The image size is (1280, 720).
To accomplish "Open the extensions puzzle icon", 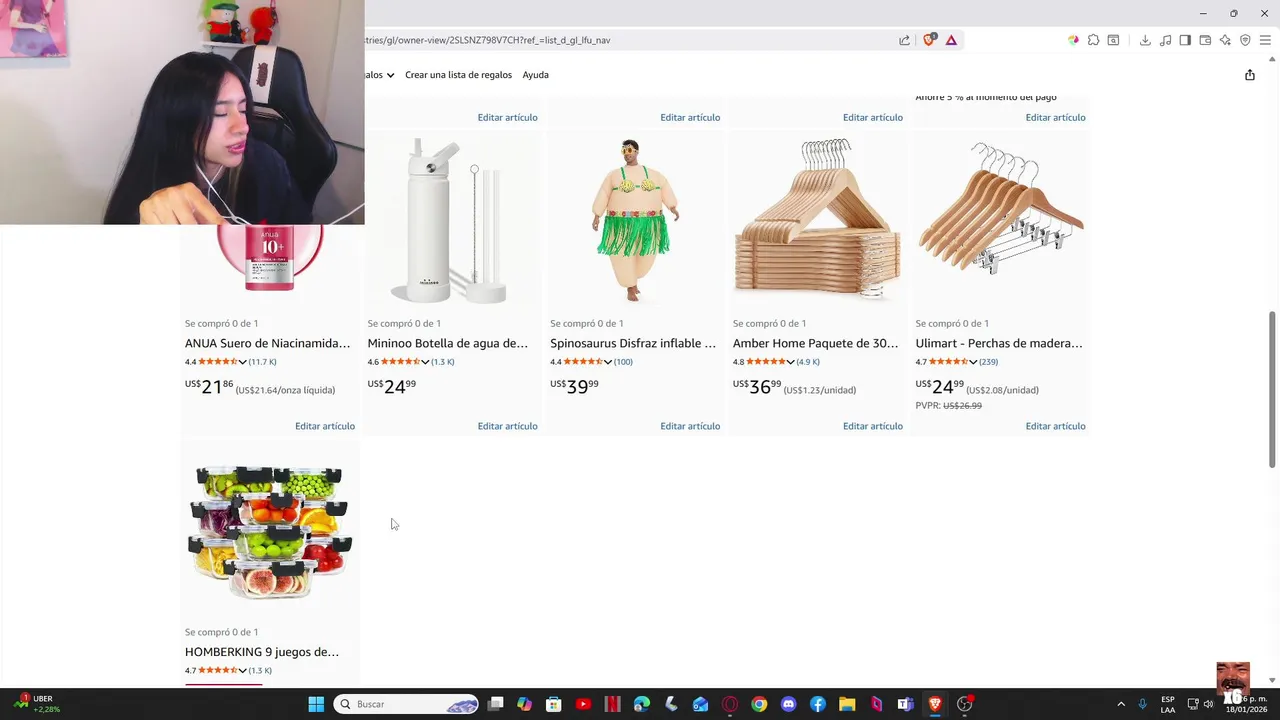I will (1093, 40).
